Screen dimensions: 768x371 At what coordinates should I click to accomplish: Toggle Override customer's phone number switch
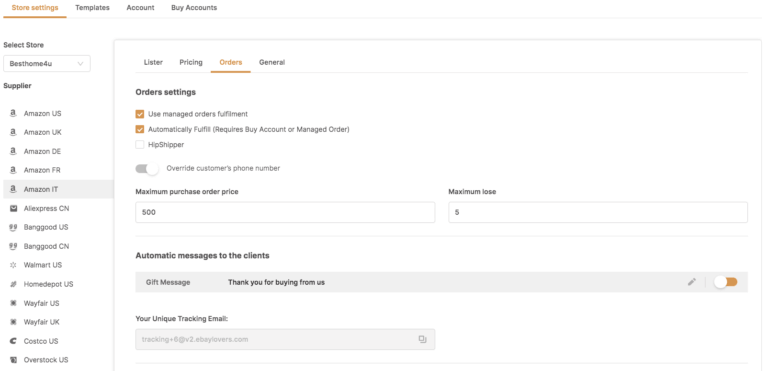click(x=147, y=169)
